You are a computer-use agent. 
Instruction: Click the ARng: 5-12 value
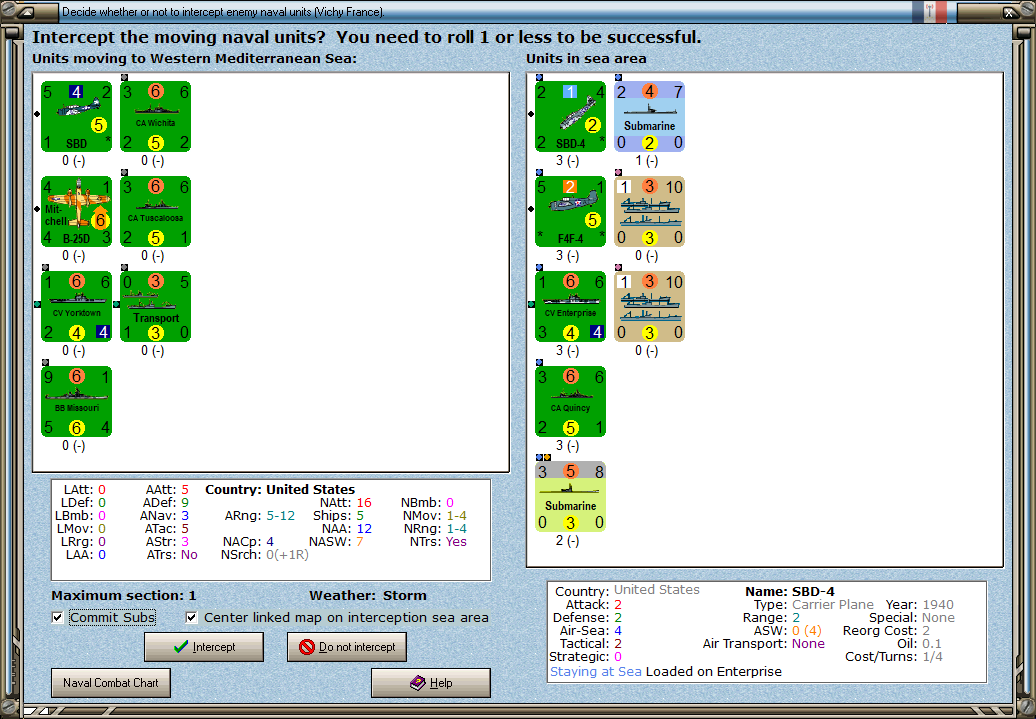[260, 515]
